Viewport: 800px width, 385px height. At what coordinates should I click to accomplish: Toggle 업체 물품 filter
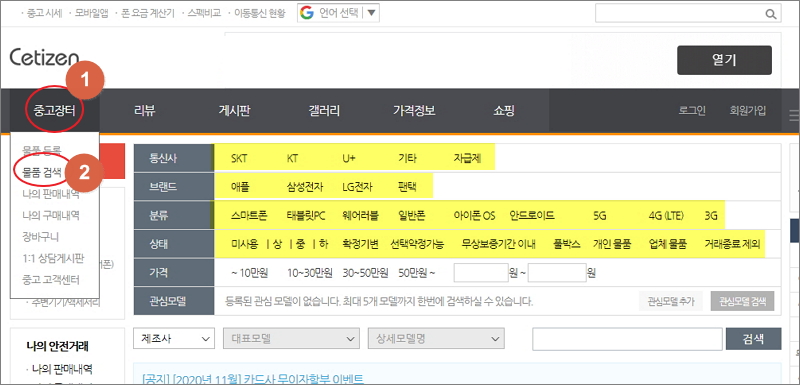click(667, 244)
